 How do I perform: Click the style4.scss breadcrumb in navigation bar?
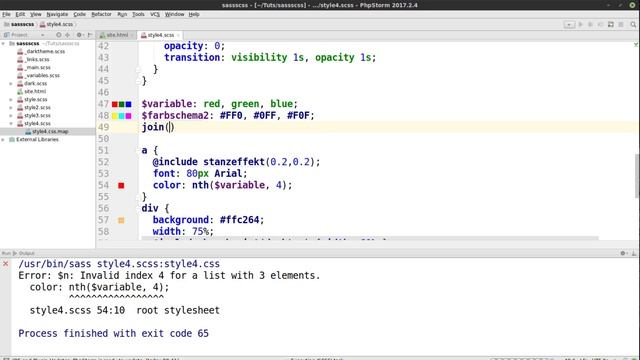[56, 24]
